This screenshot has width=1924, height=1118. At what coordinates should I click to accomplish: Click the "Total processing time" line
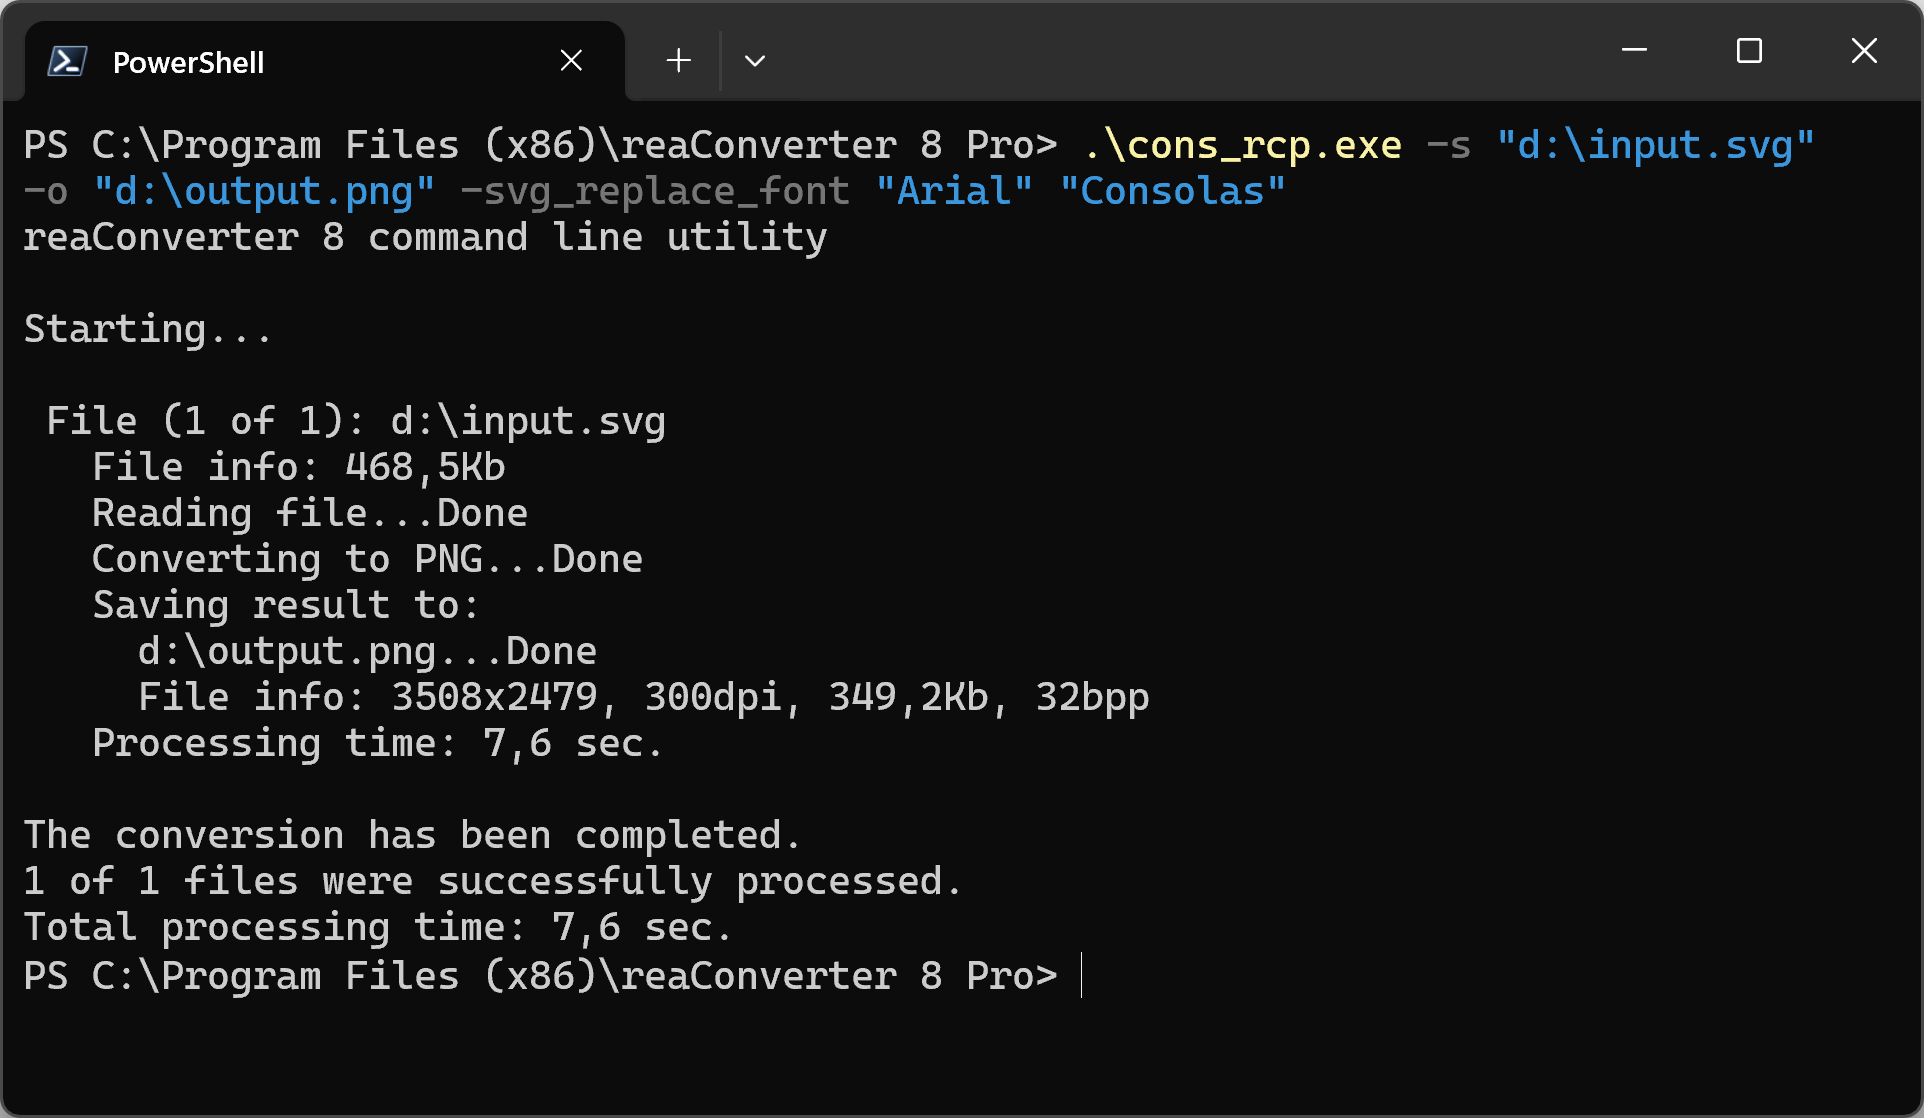point(377,927)
